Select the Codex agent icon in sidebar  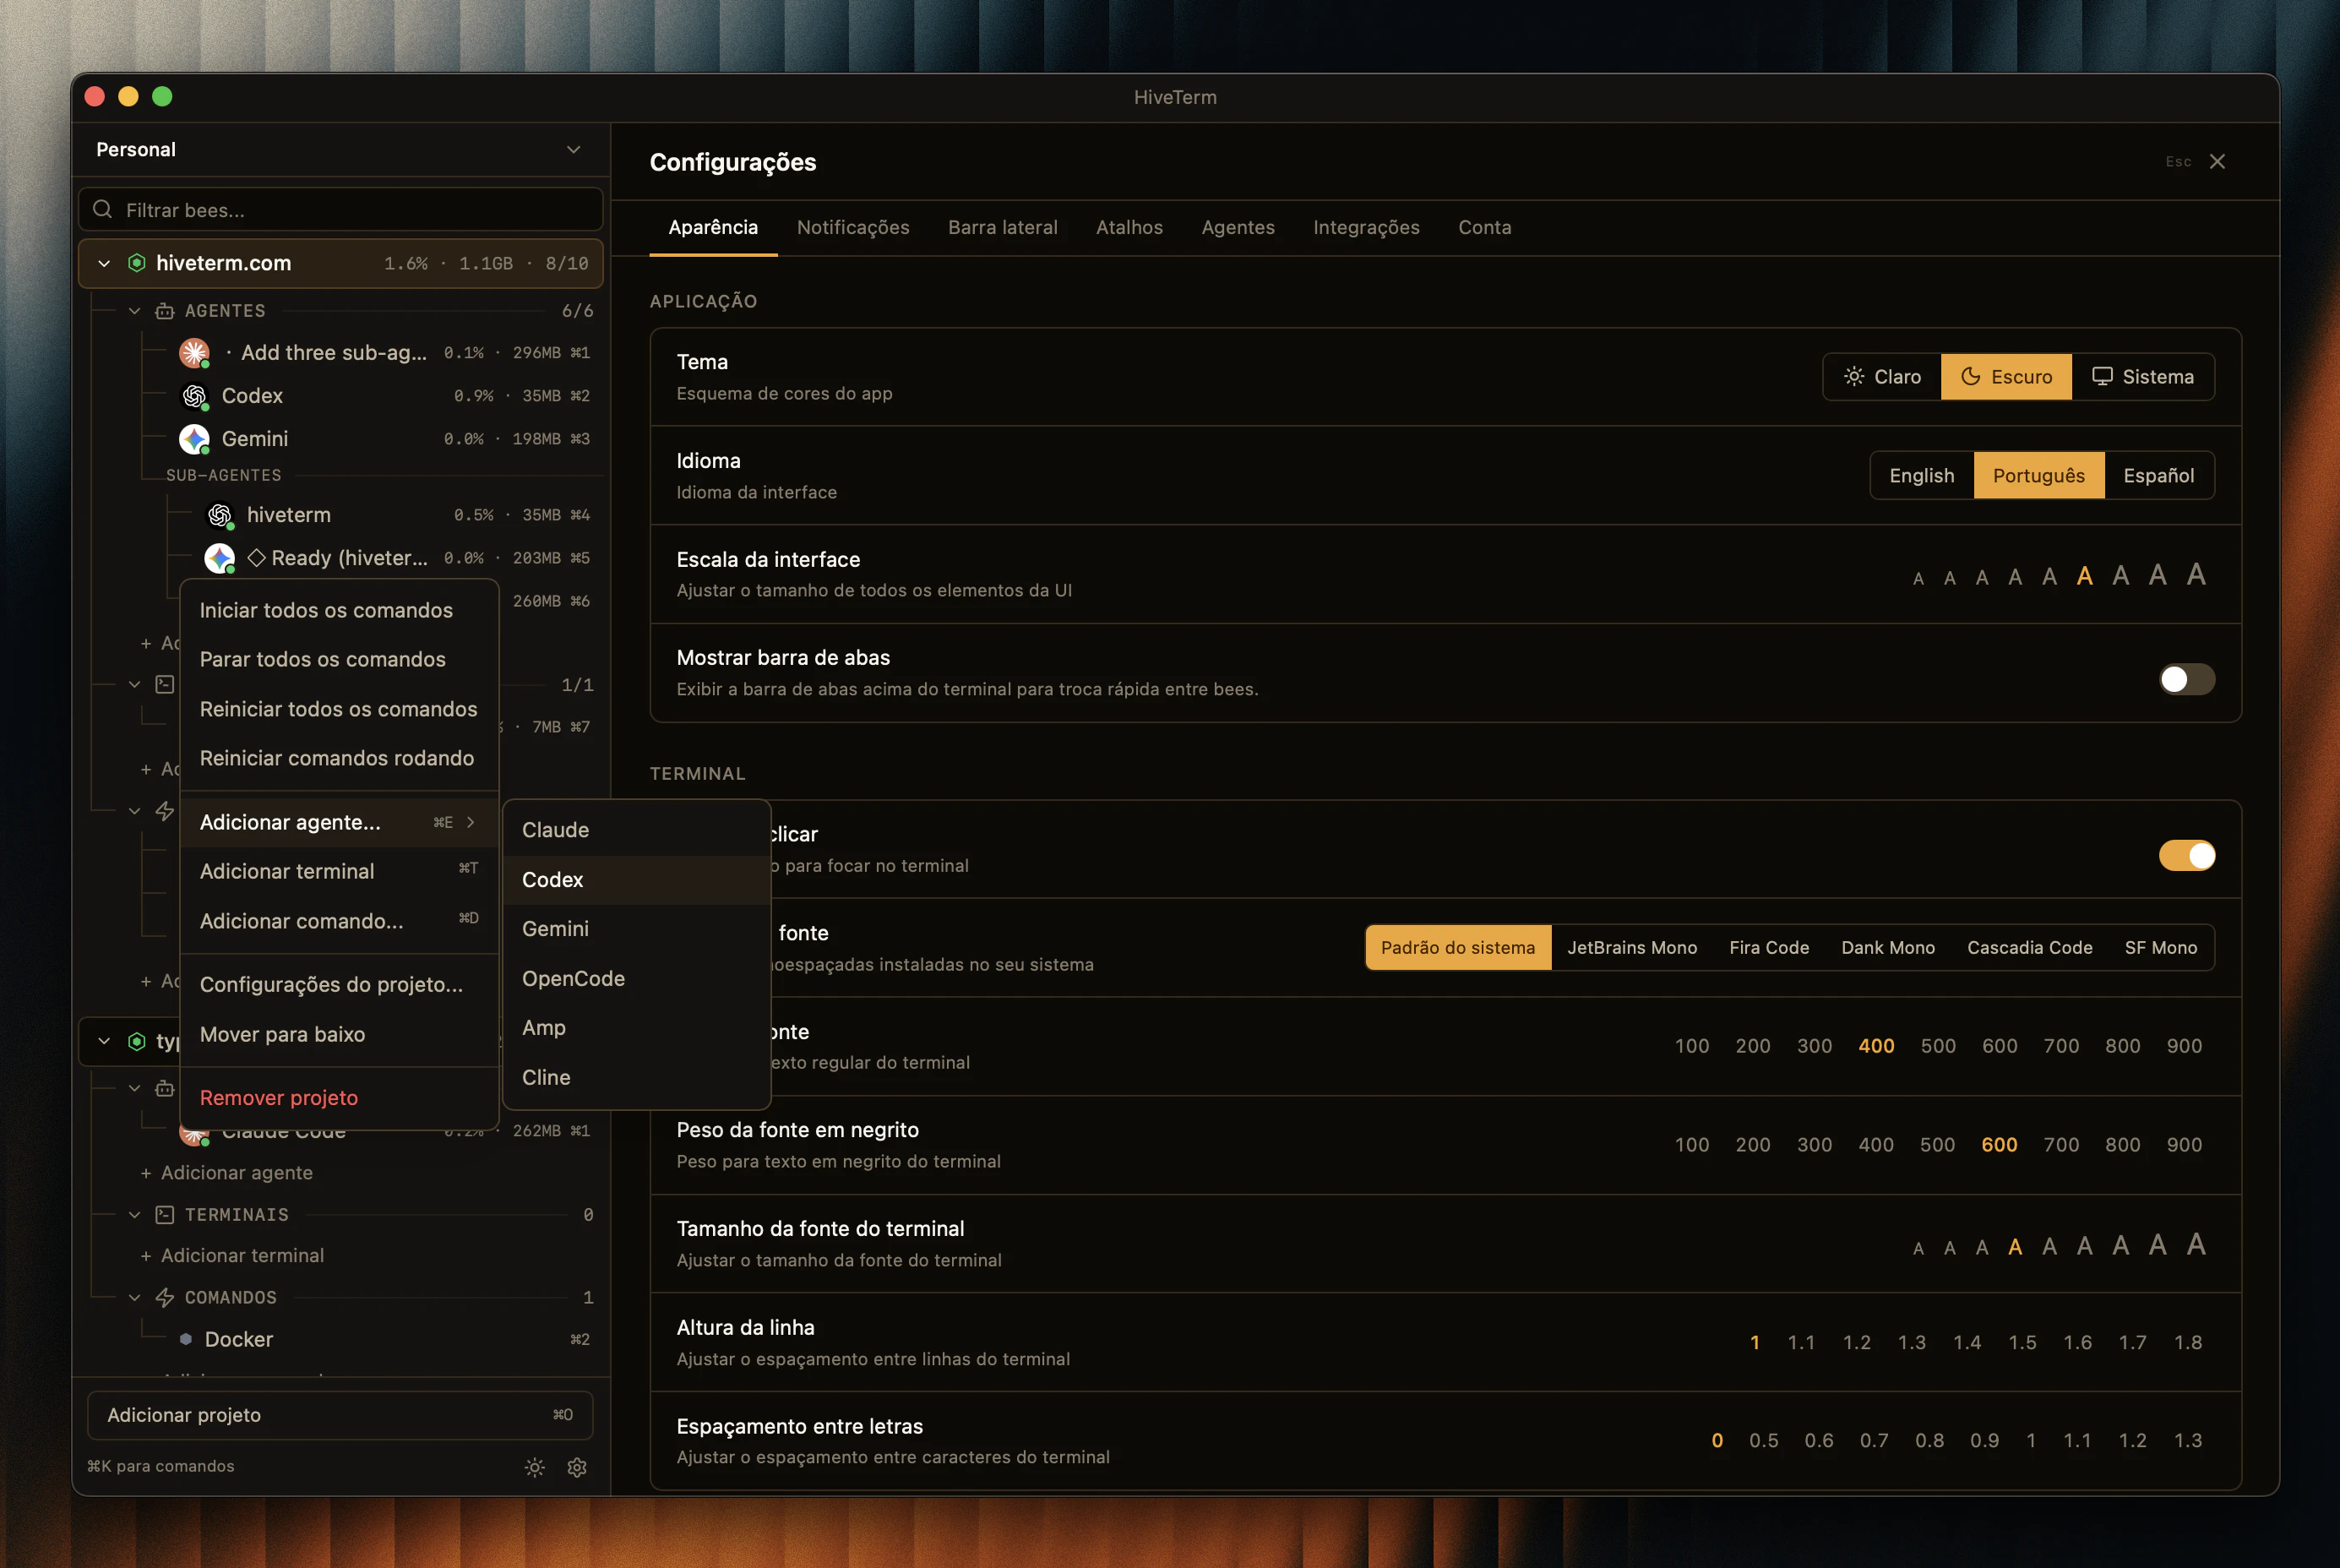(x=194, y=396)
